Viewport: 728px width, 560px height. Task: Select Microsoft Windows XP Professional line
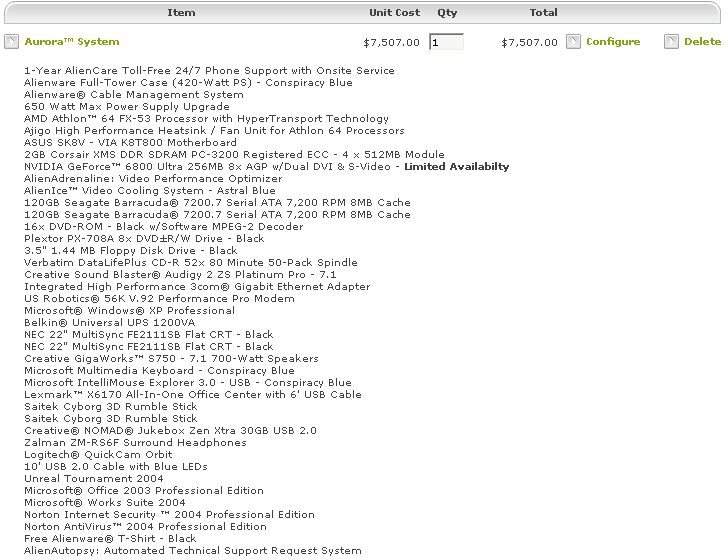click(x=130, y=311)
